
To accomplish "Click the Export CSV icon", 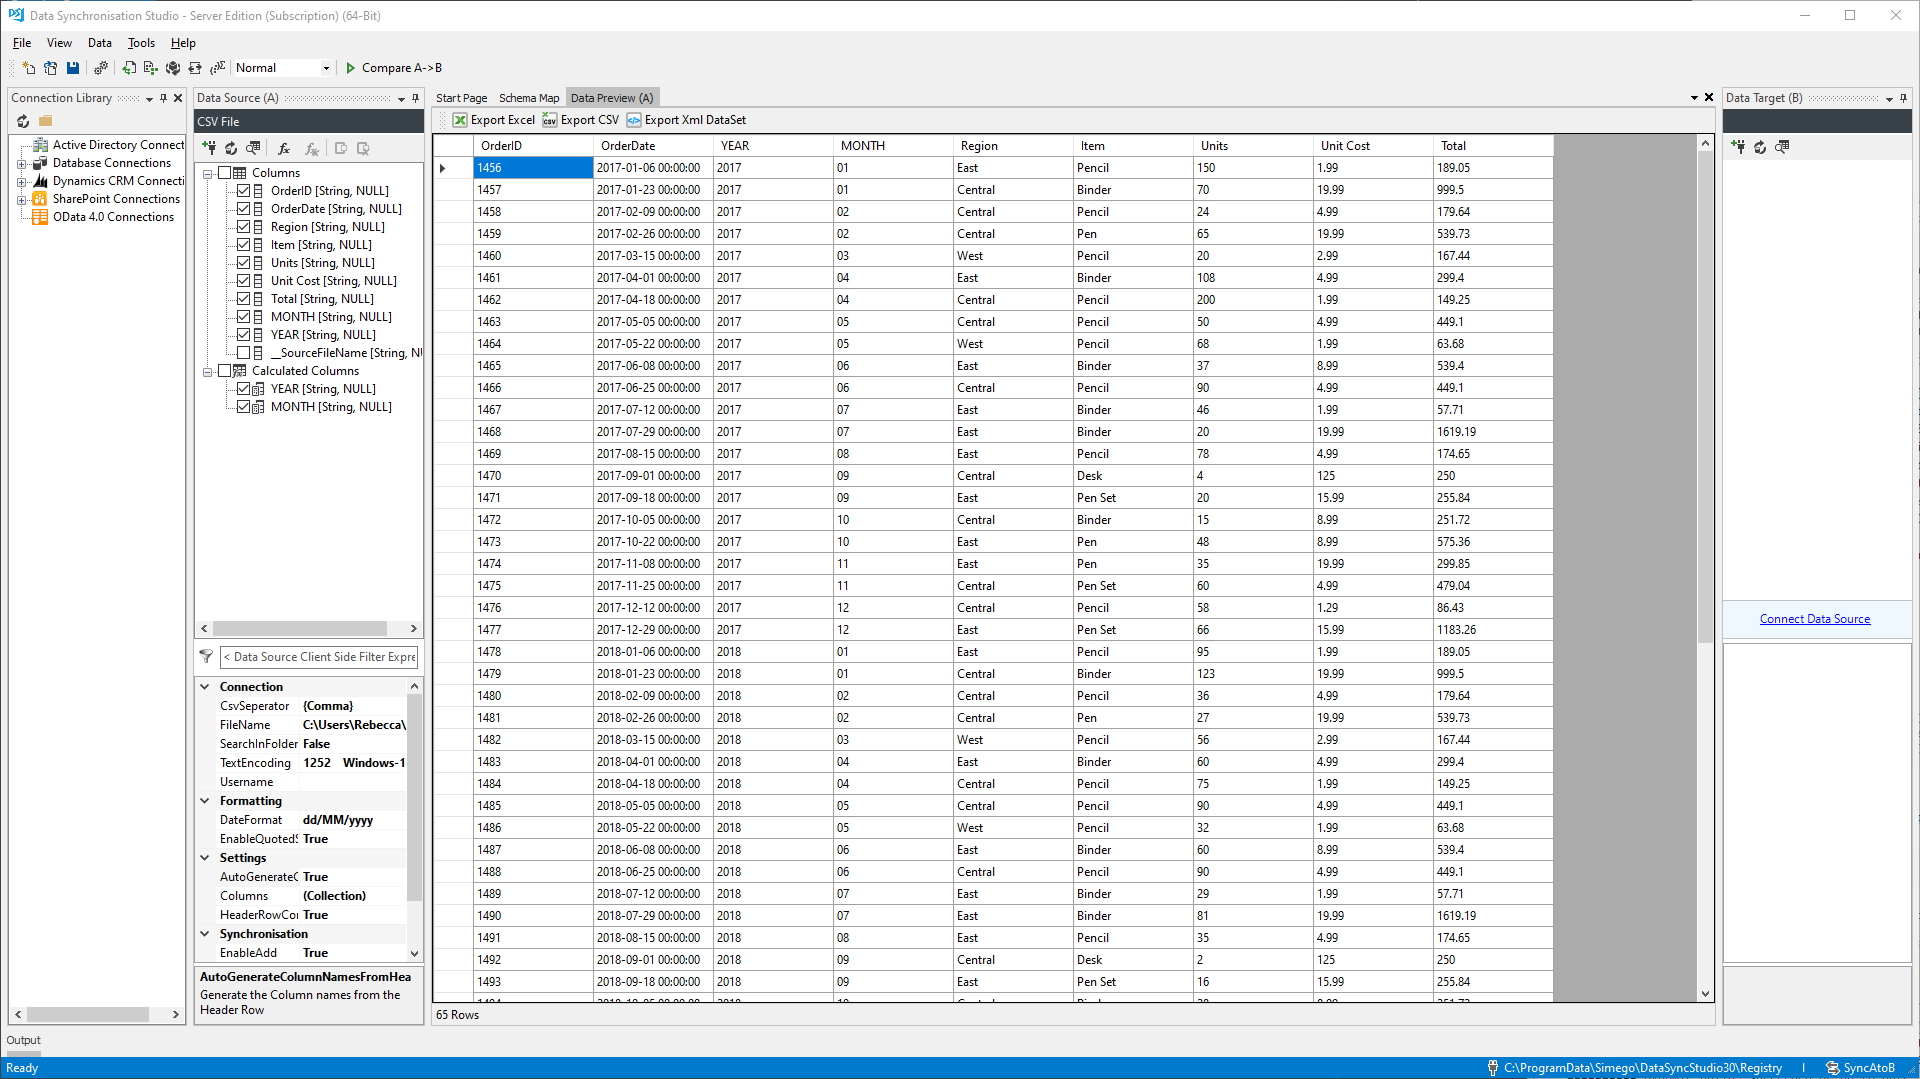I will (550, 120).
